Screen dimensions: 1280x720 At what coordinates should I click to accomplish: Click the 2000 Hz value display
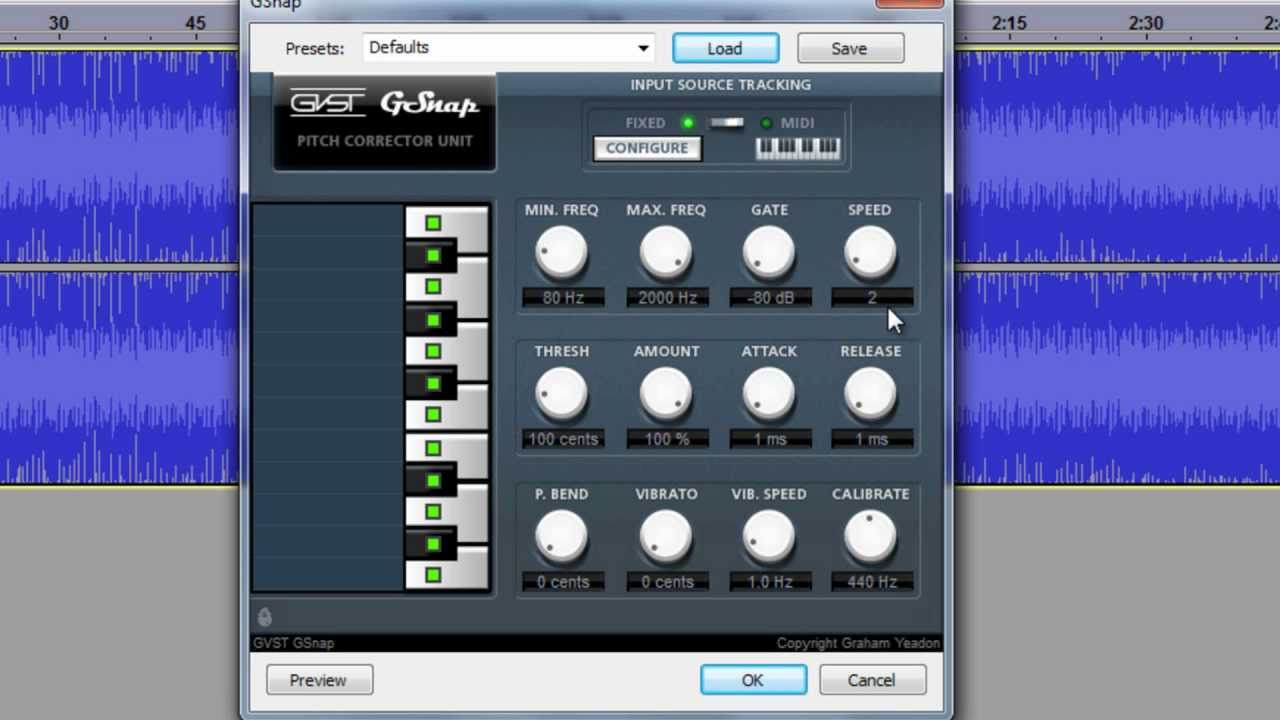tap(667, 298)
